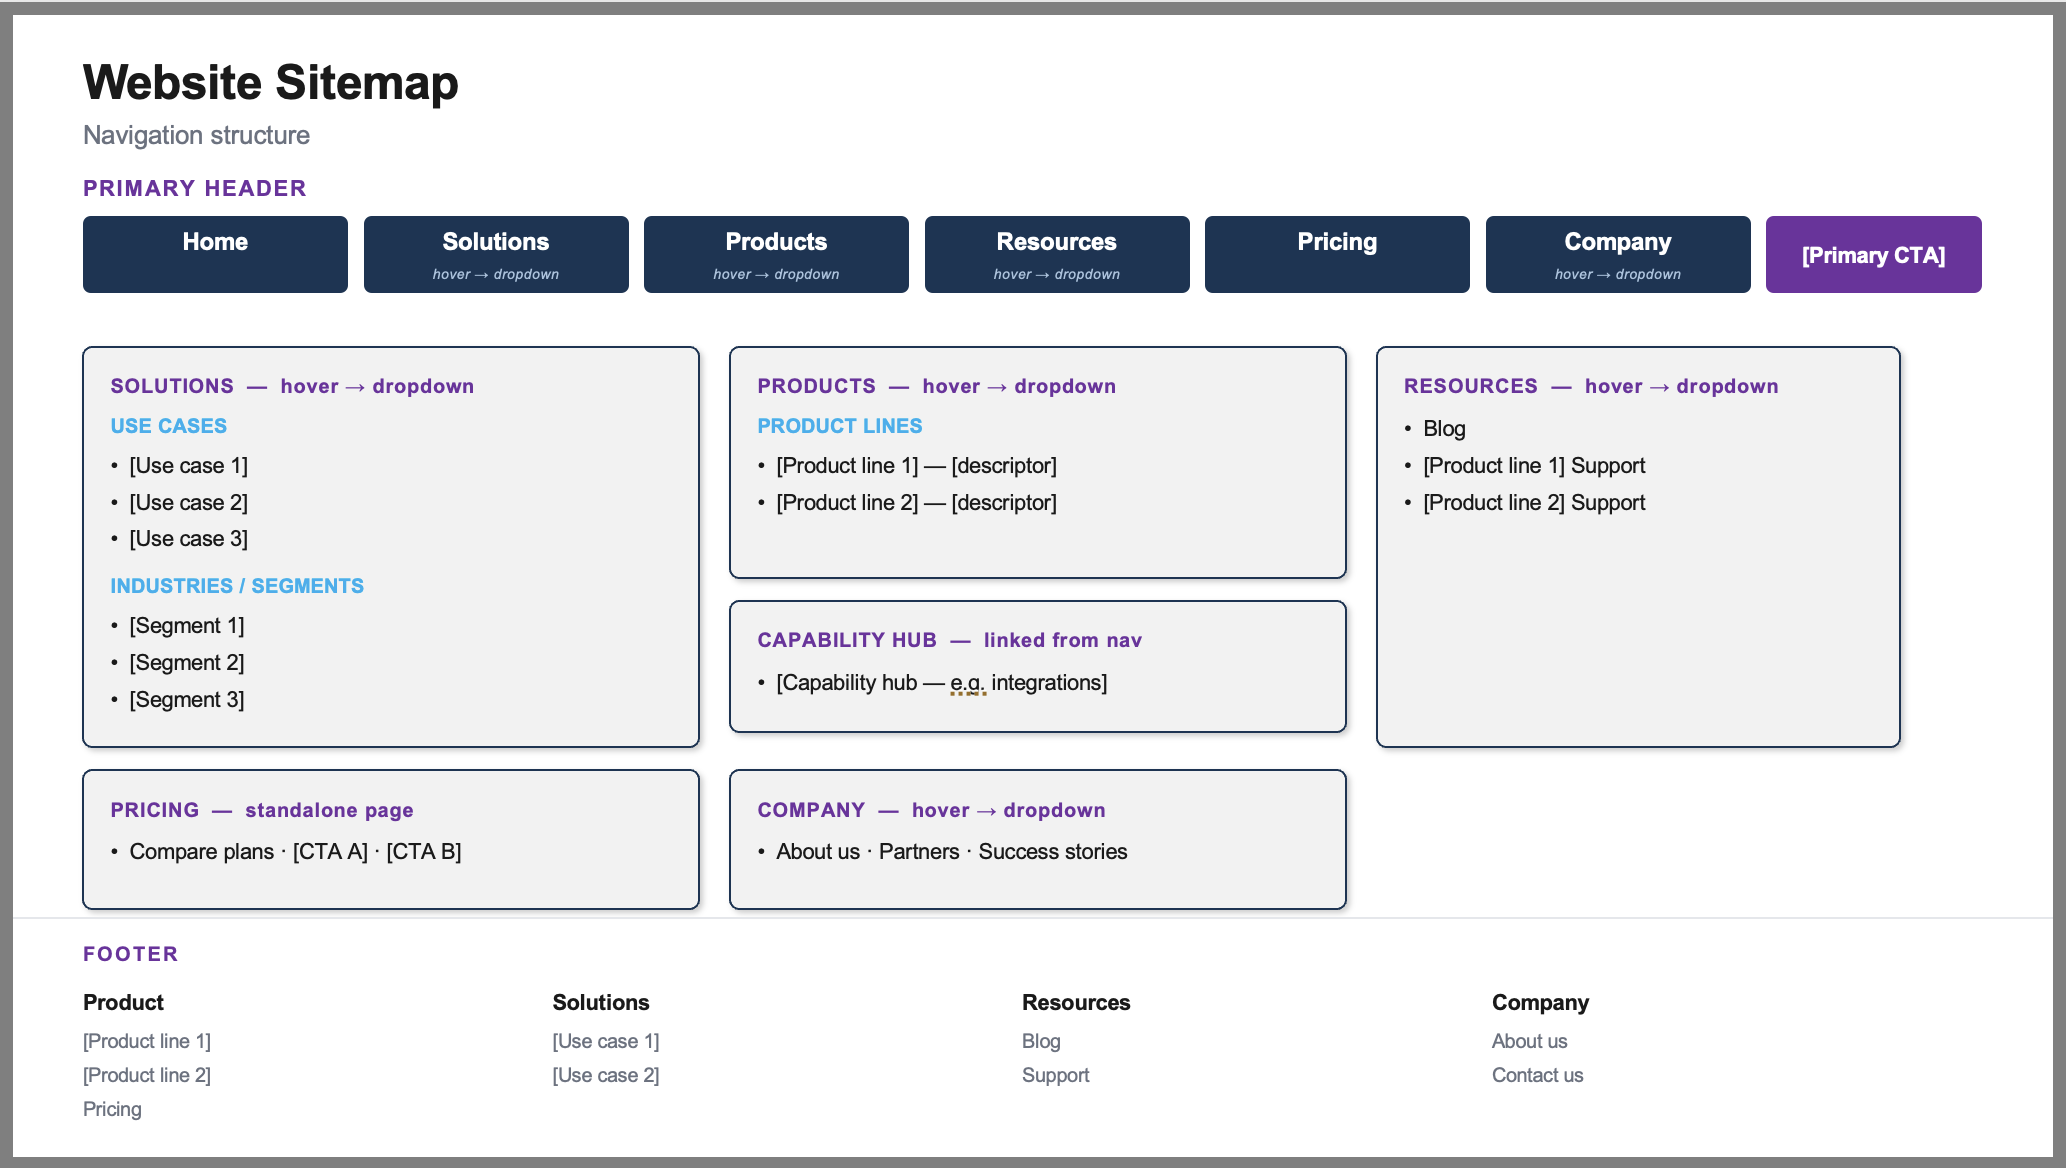Open the footer Pricing link

(112, 1109)
